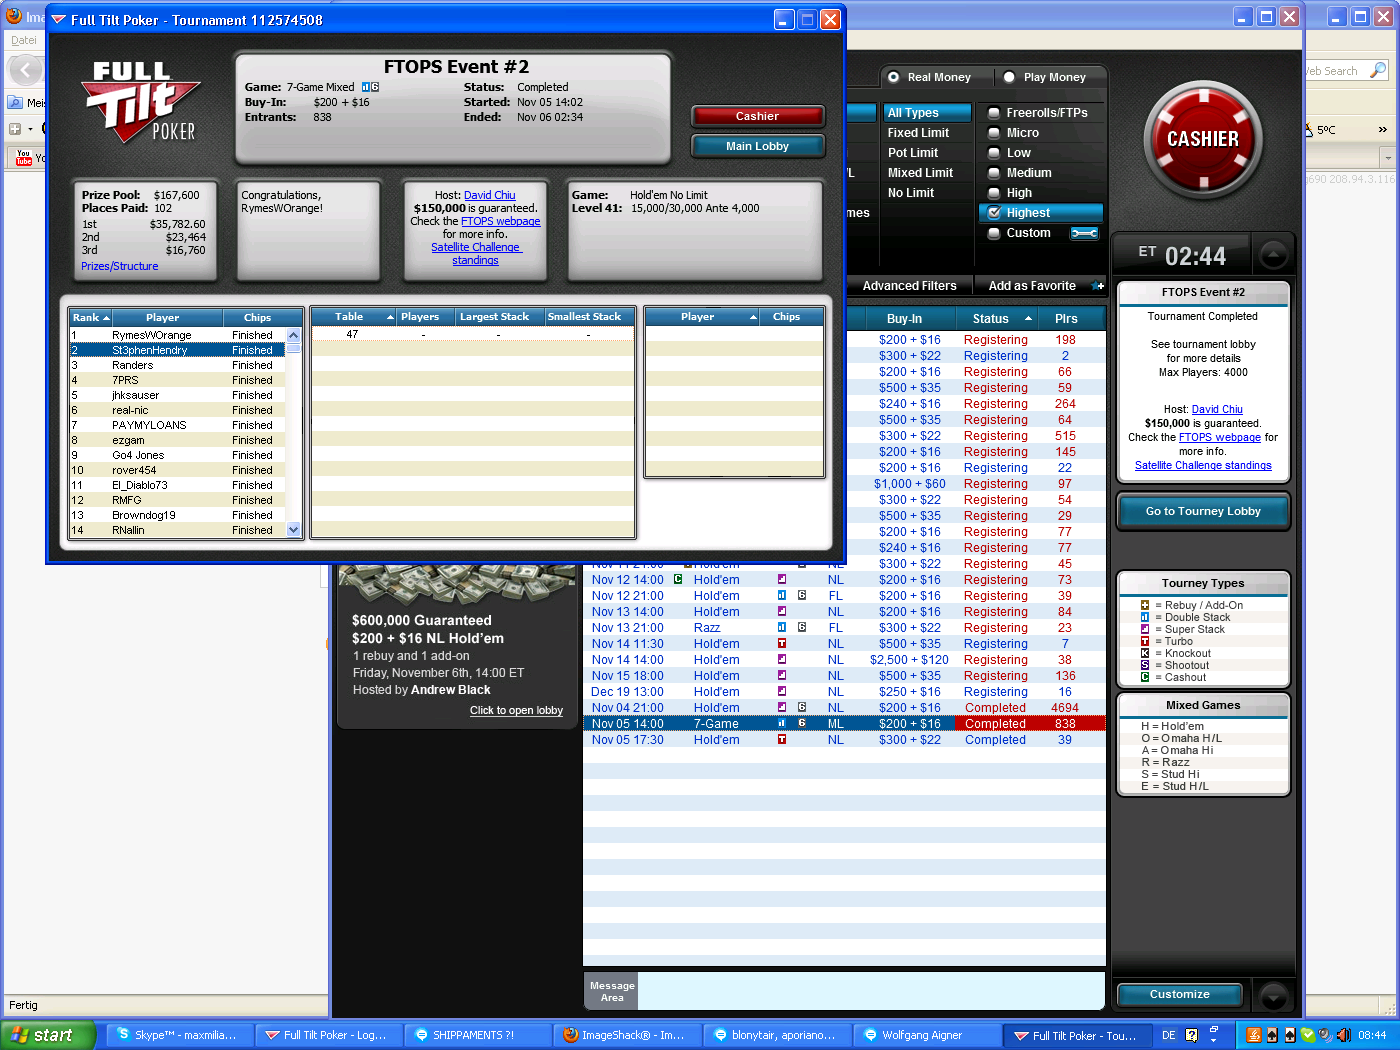Check the Medium stakes filter
Image resolution: width=1400 pixels, height=1050 pixels.
tap(994, 173)
